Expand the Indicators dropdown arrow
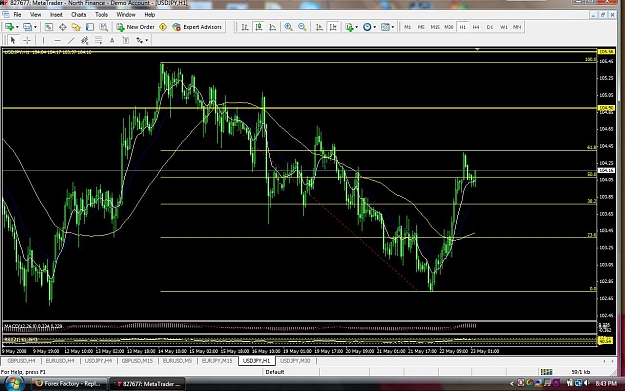The image size is (625, 391). 356,27
